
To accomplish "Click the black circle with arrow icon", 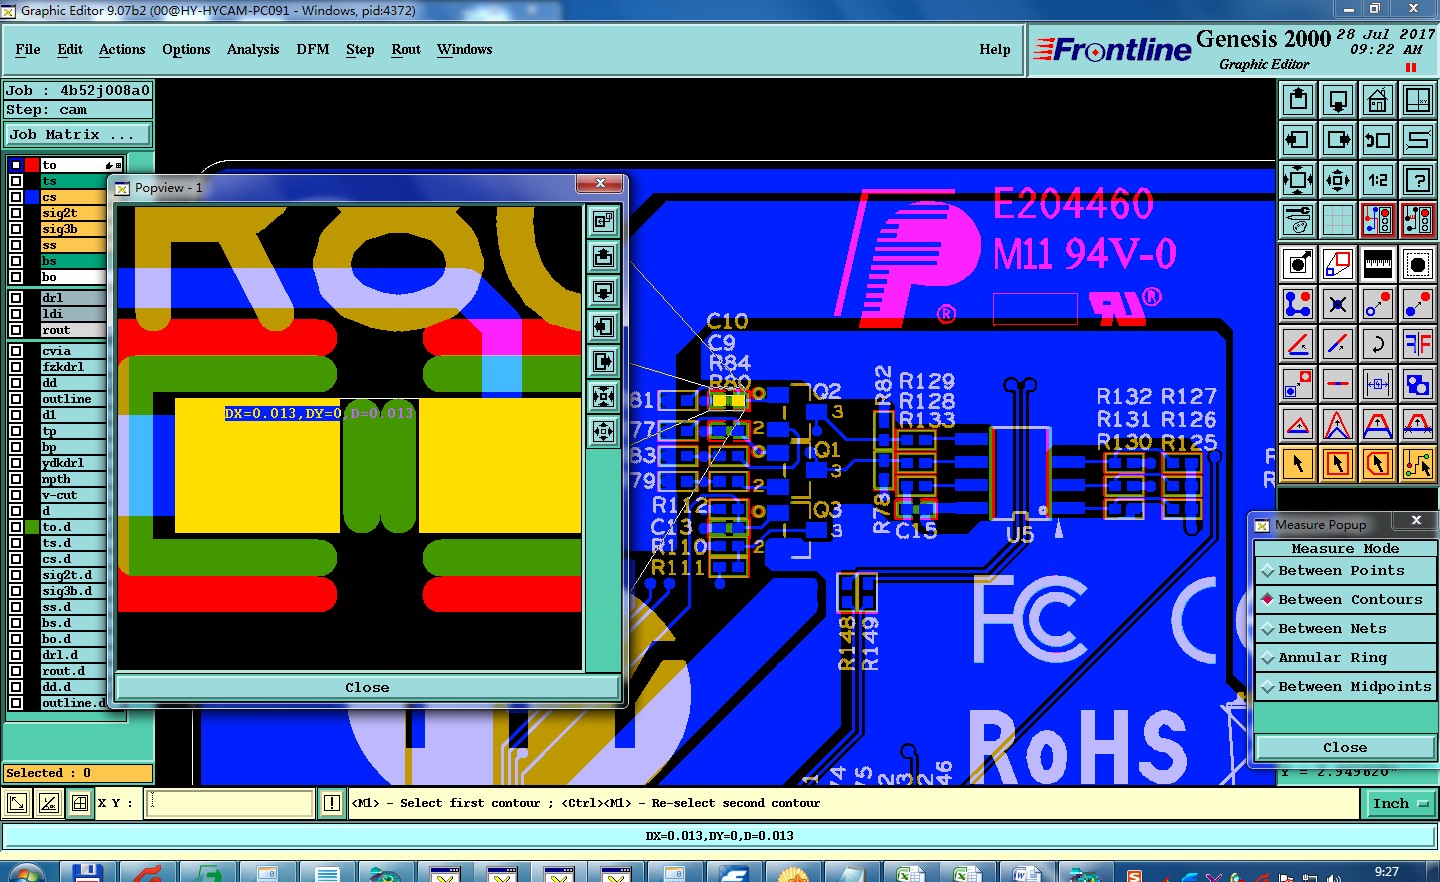I will click(x=1298, y=264).
